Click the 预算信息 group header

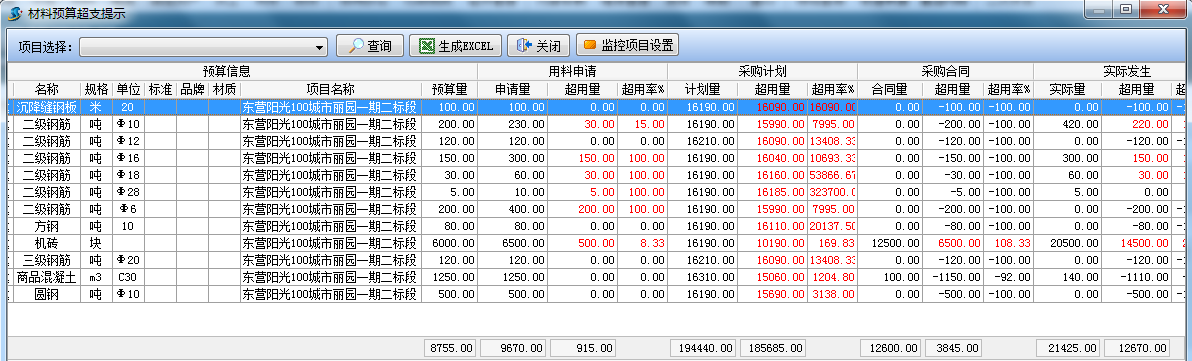point(227,72)
